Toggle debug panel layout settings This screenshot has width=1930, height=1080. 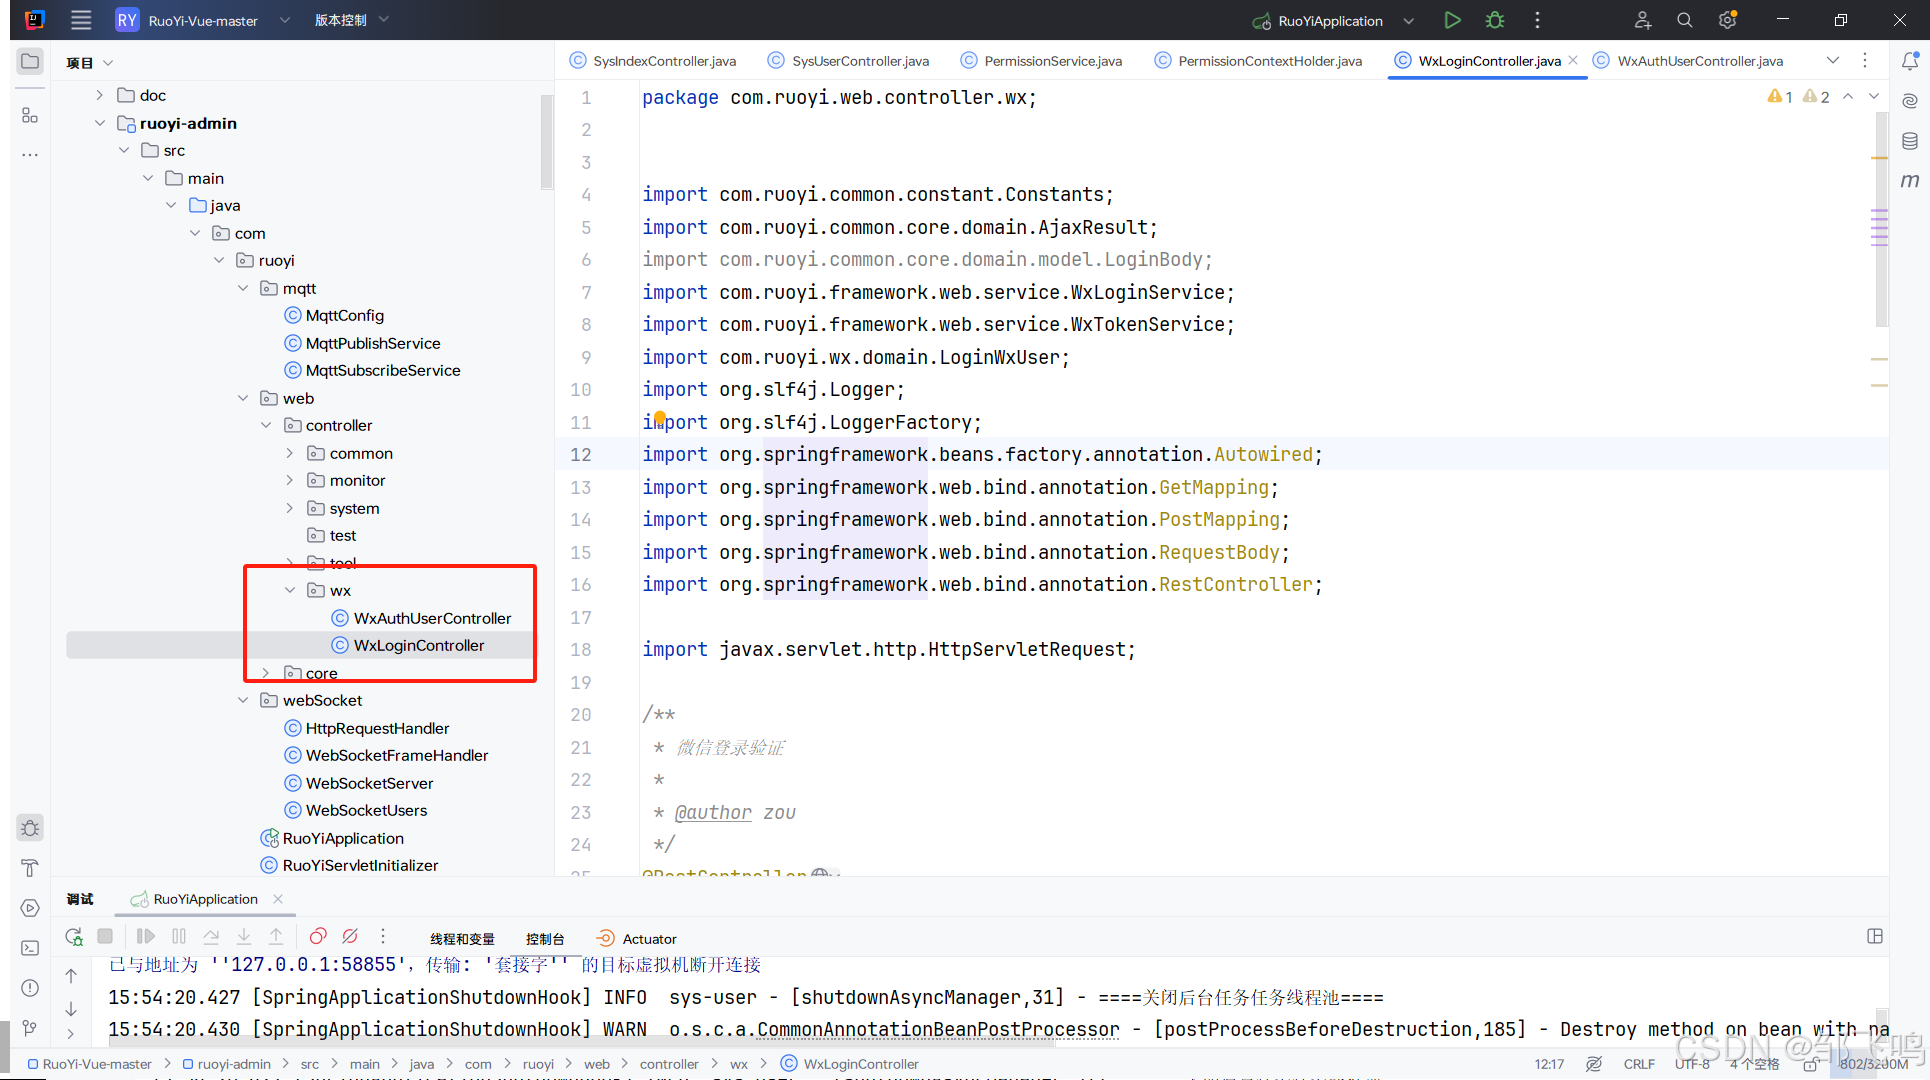pyautogui.click(x=1875, y=937)
